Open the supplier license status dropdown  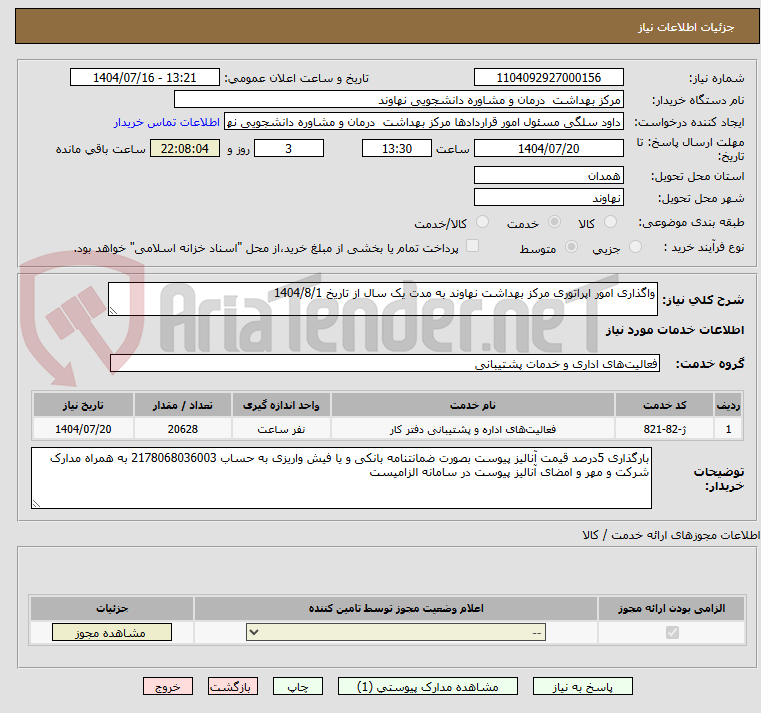(396, 632)
